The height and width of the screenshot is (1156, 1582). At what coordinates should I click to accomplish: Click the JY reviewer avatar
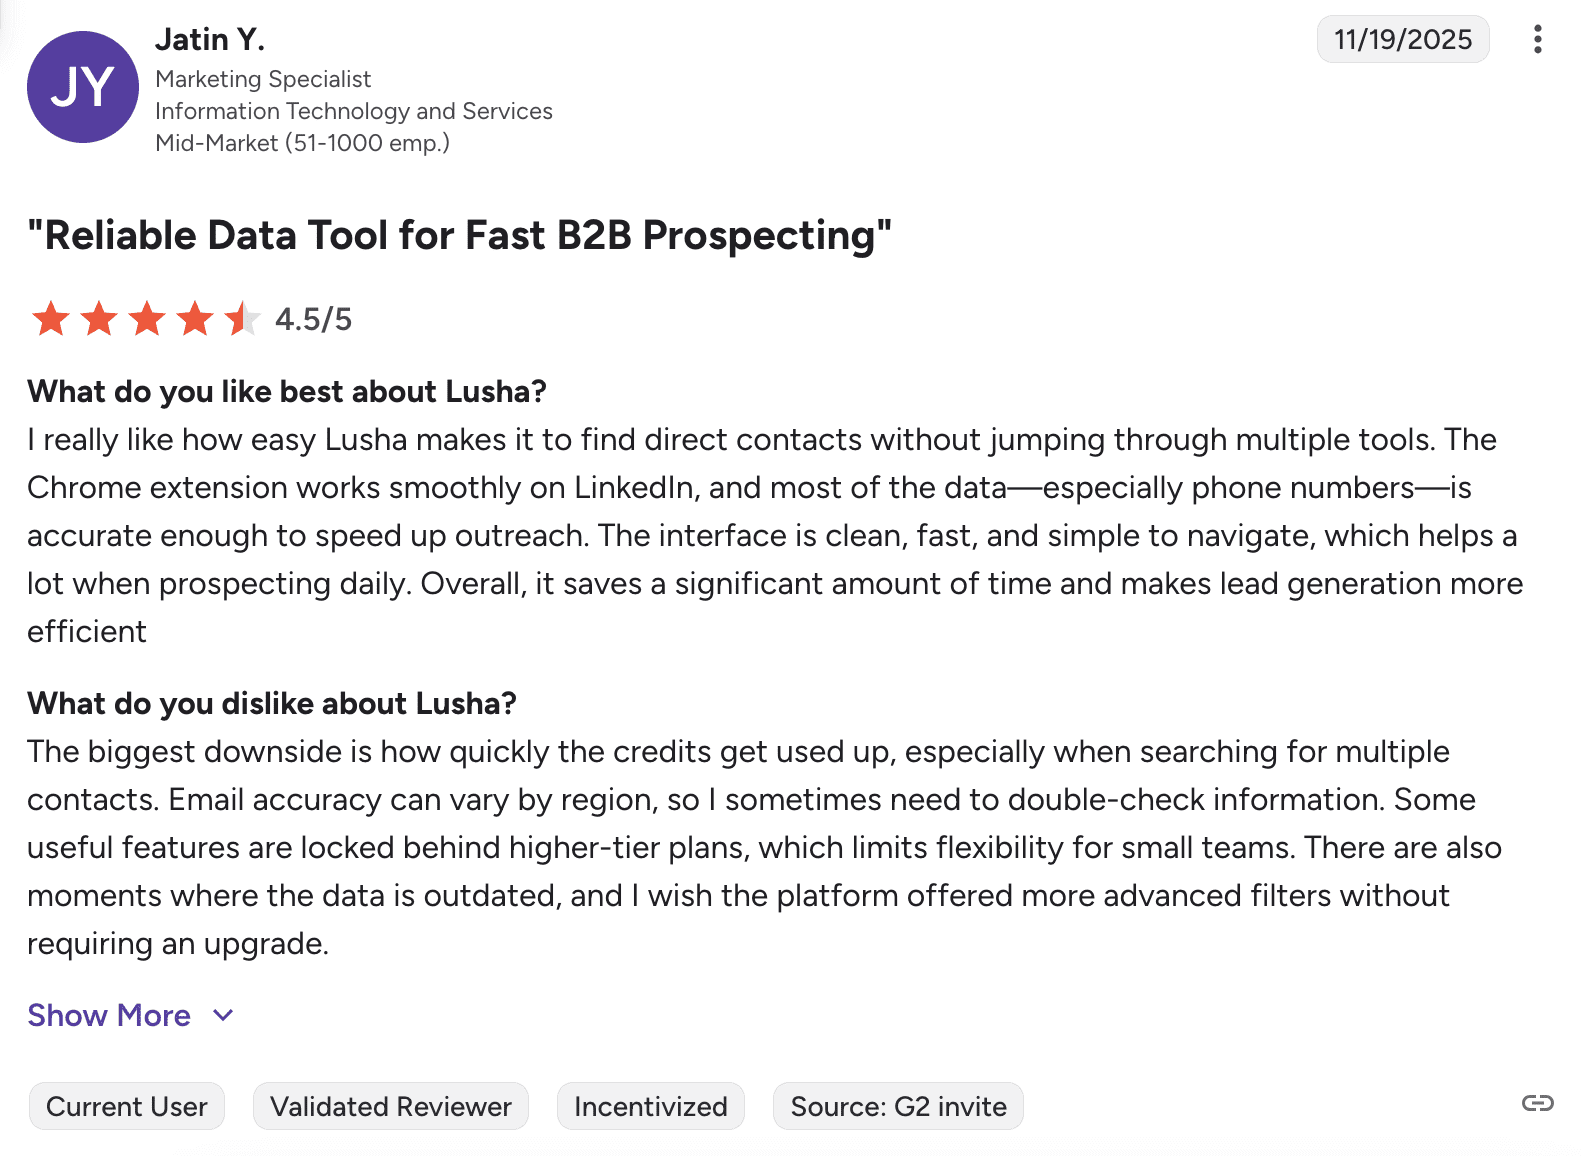coord(82,87)
